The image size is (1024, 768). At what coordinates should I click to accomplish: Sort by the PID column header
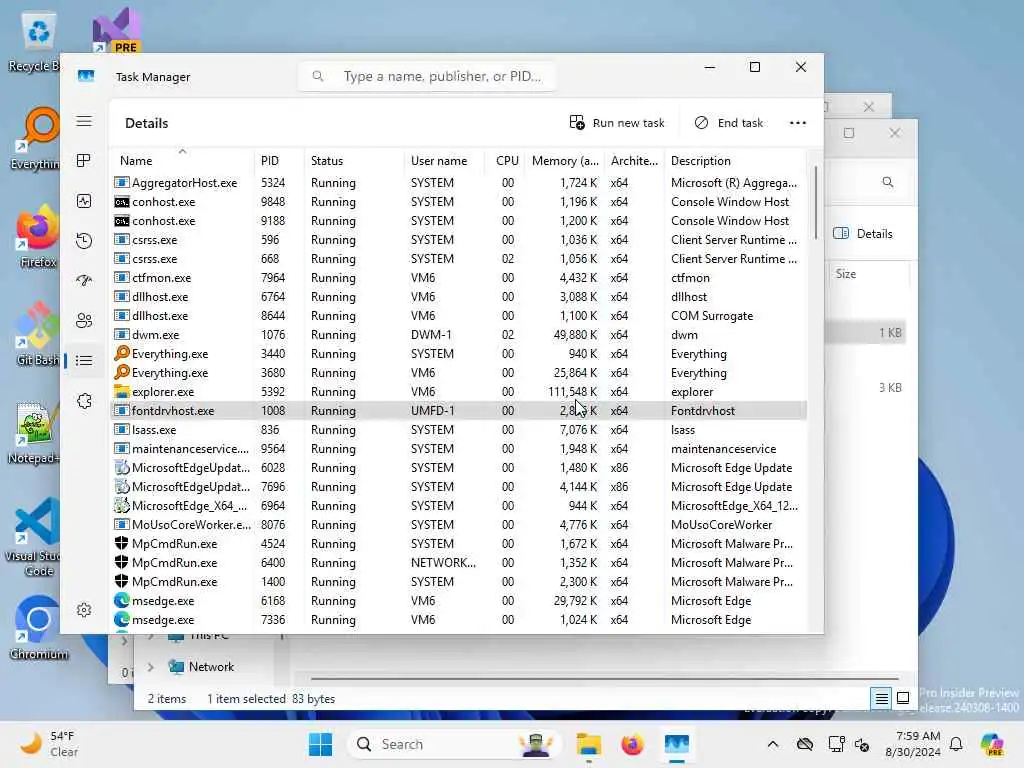click(278, 161)
